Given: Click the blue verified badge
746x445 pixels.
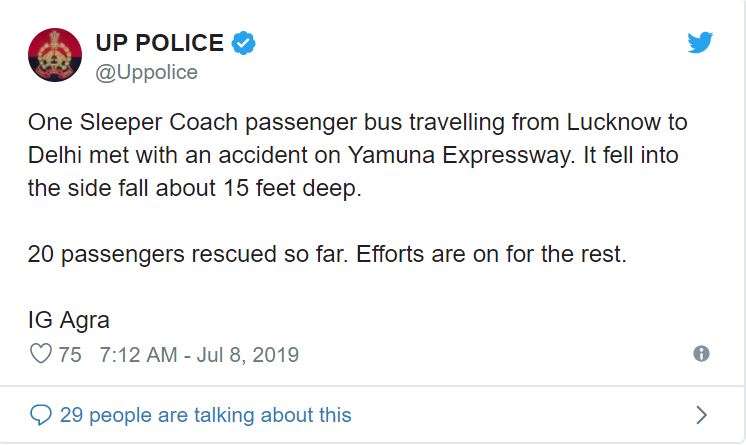Looking at the screenshot, I should pyautogui.click(x=244, y=43).
